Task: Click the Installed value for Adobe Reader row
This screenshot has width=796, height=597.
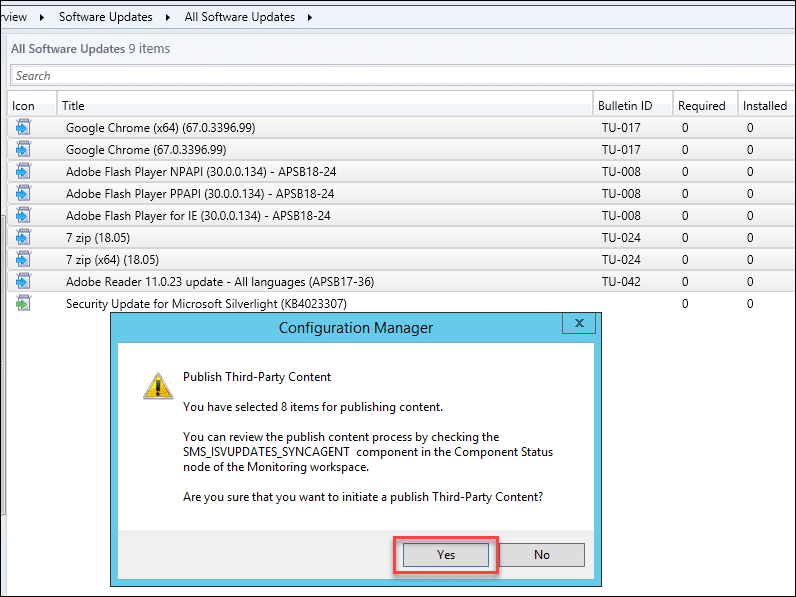Action: pos(750,282)
